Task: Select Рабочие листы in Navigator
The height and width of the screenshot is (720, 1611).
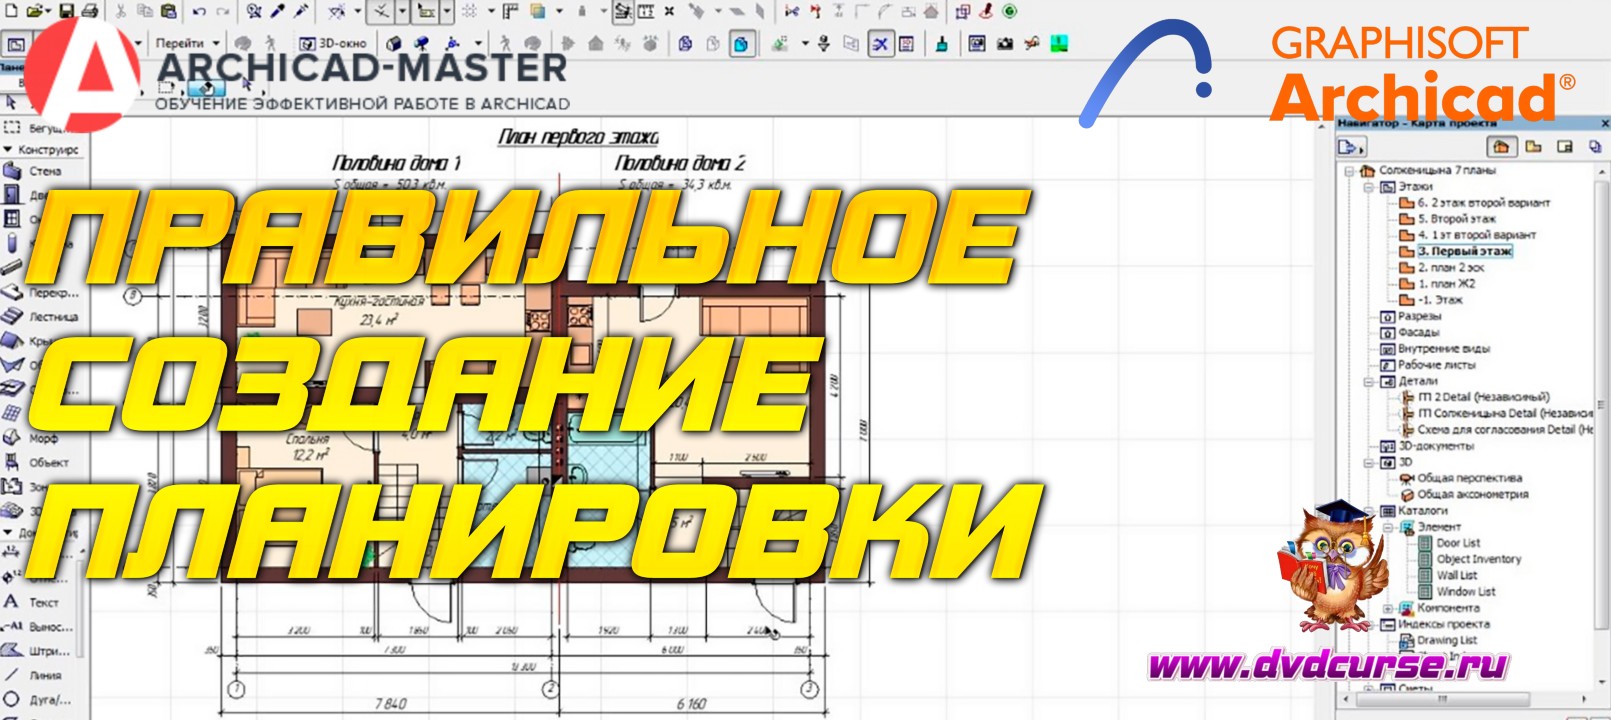Action: coord(1428,365)
